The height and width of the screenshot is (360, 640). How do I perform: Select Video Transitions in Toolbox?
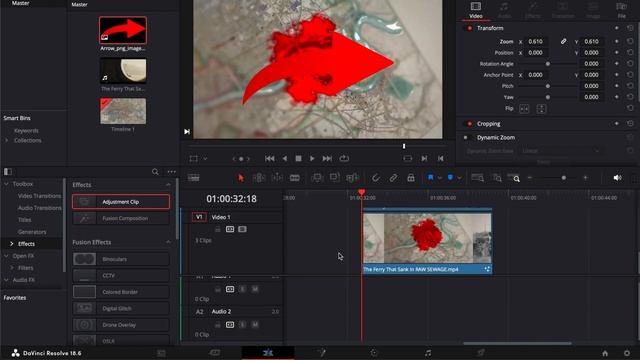39,196
